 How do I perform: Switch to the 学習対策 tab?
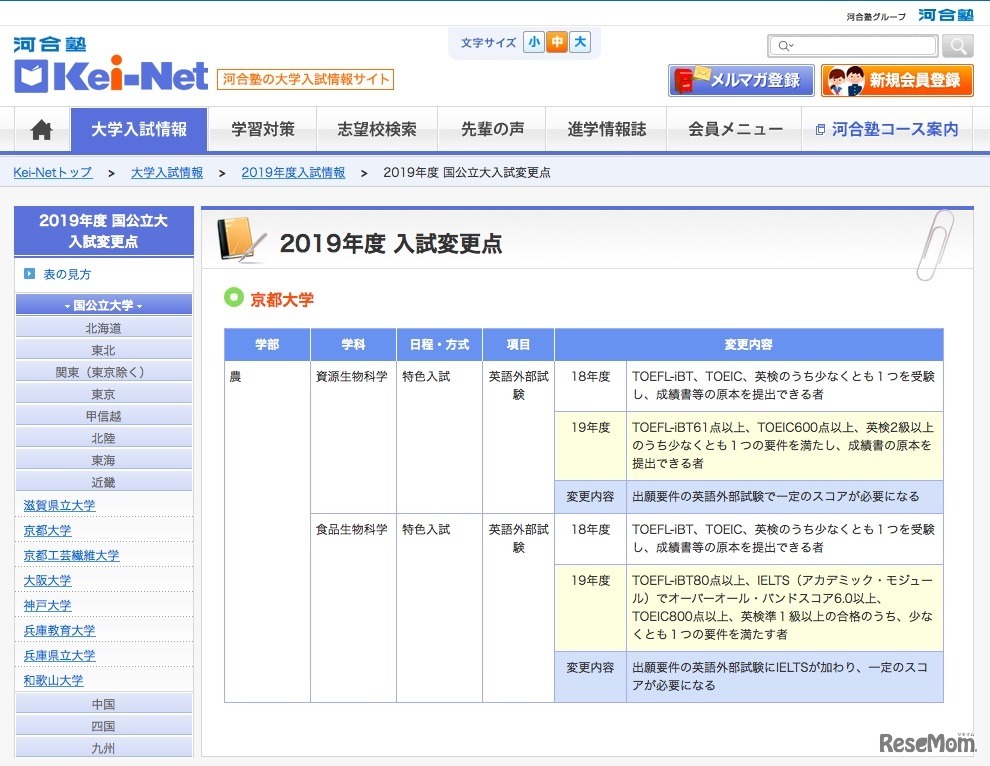(262, 128)
